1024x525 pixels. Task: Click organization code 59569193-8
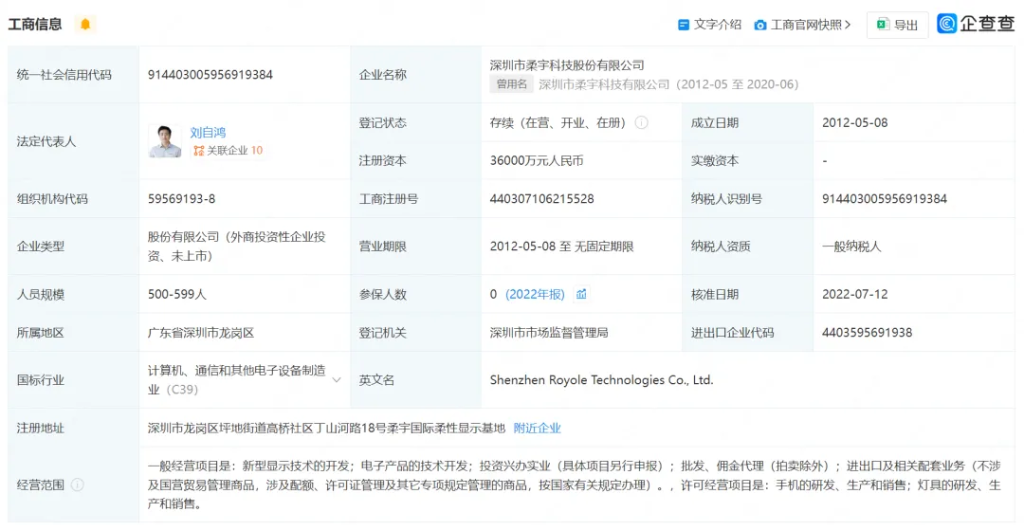coord(182,199)
